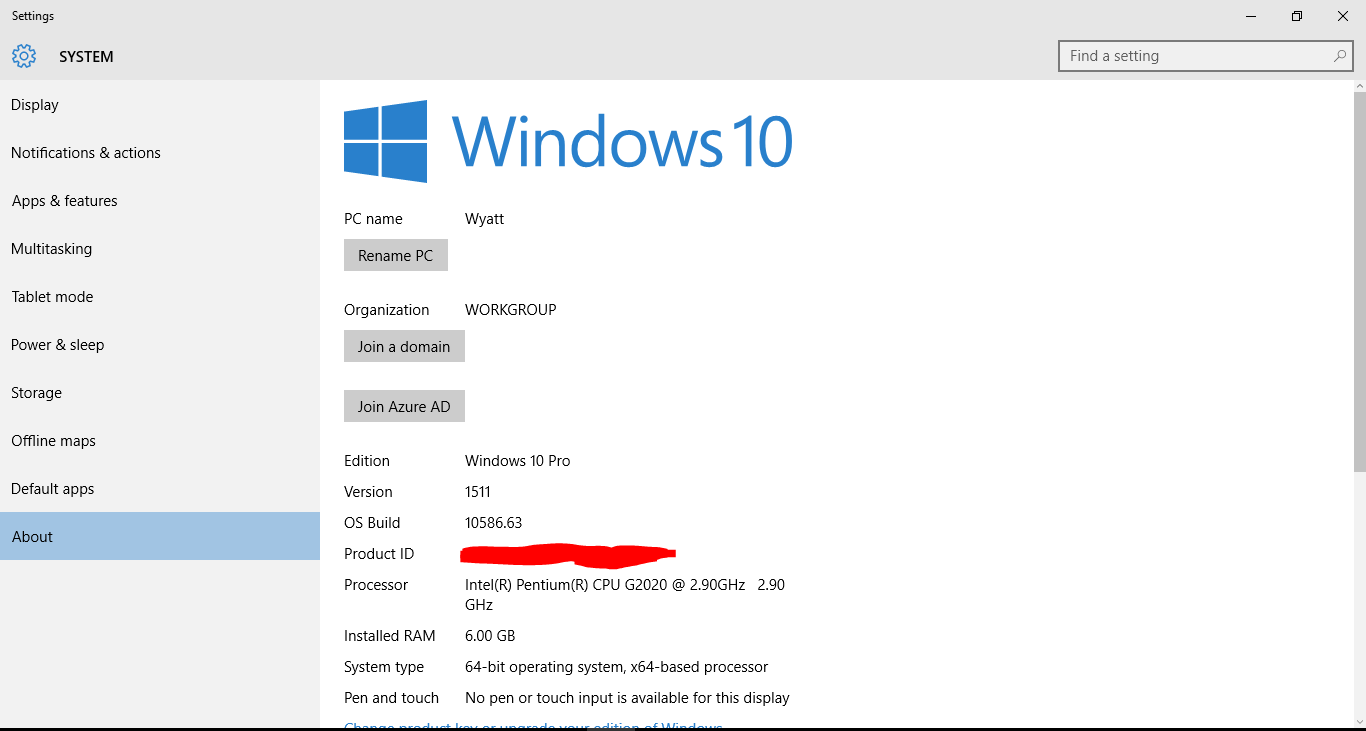Viewport: 1366px width, 731px height.
Task: Click the OS Build value 10586.63
Action: point(494,523)
